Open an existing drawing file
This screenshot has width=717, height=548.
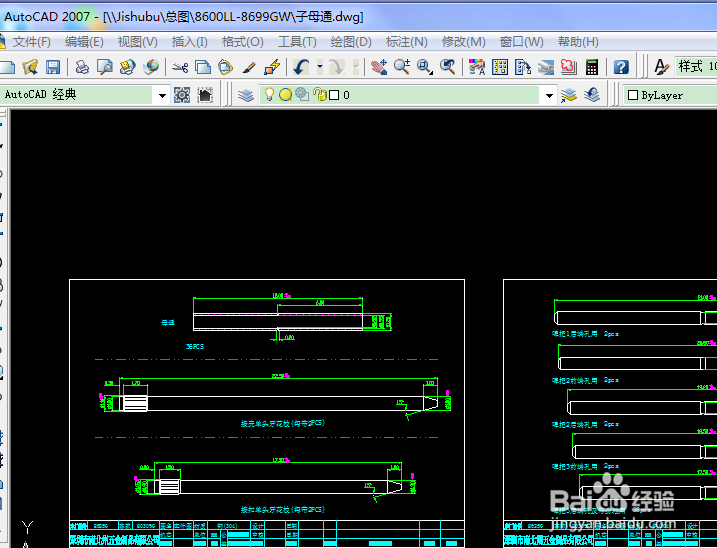click(x=30, y=67)
